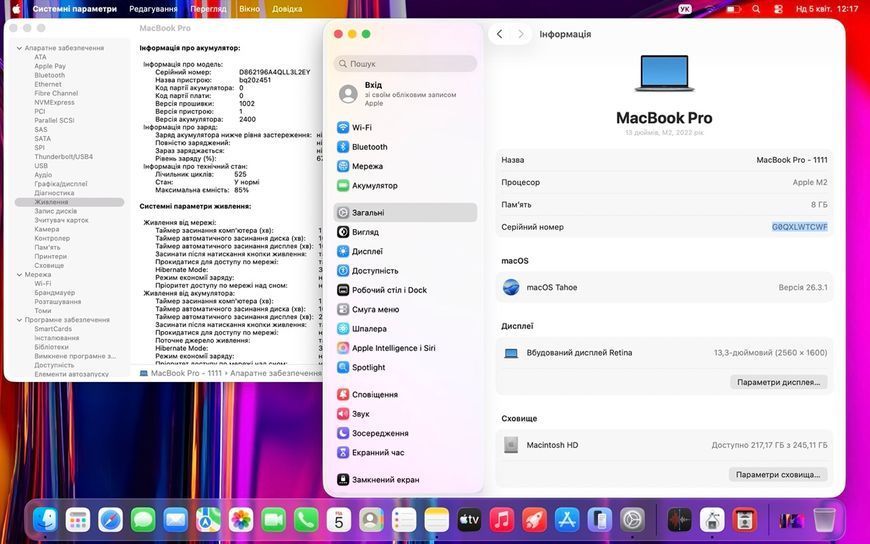
Task: Select highlighted serial number G0QXLWTCWF
Action: pos(800,227)
